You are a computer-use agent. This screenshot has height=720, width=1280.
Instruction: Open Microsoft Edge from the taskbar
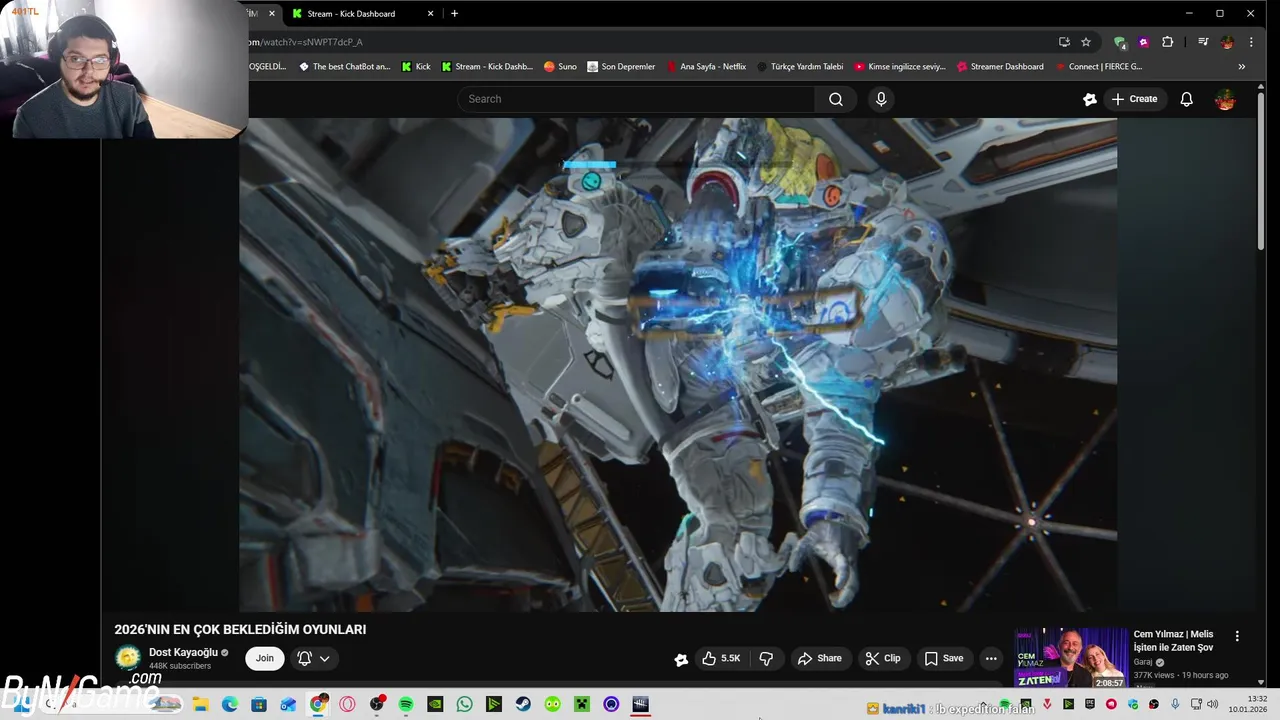[230, 704]
